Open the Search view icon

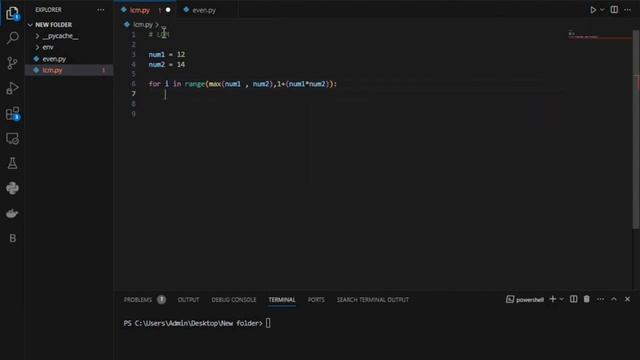(x=12, y=38)
